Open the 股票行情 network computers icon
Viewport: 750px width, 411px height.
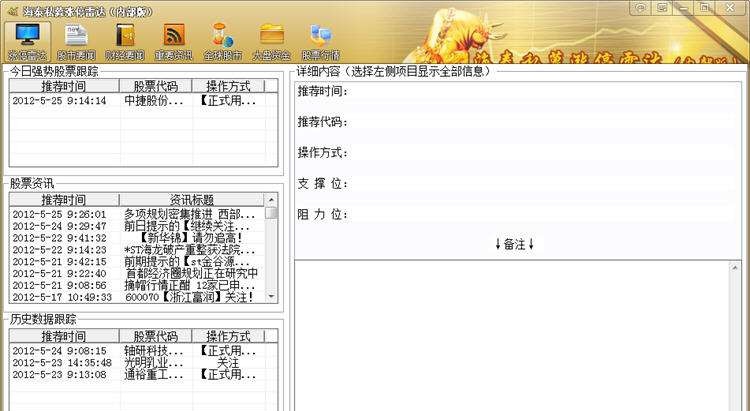tap(320, 35)
